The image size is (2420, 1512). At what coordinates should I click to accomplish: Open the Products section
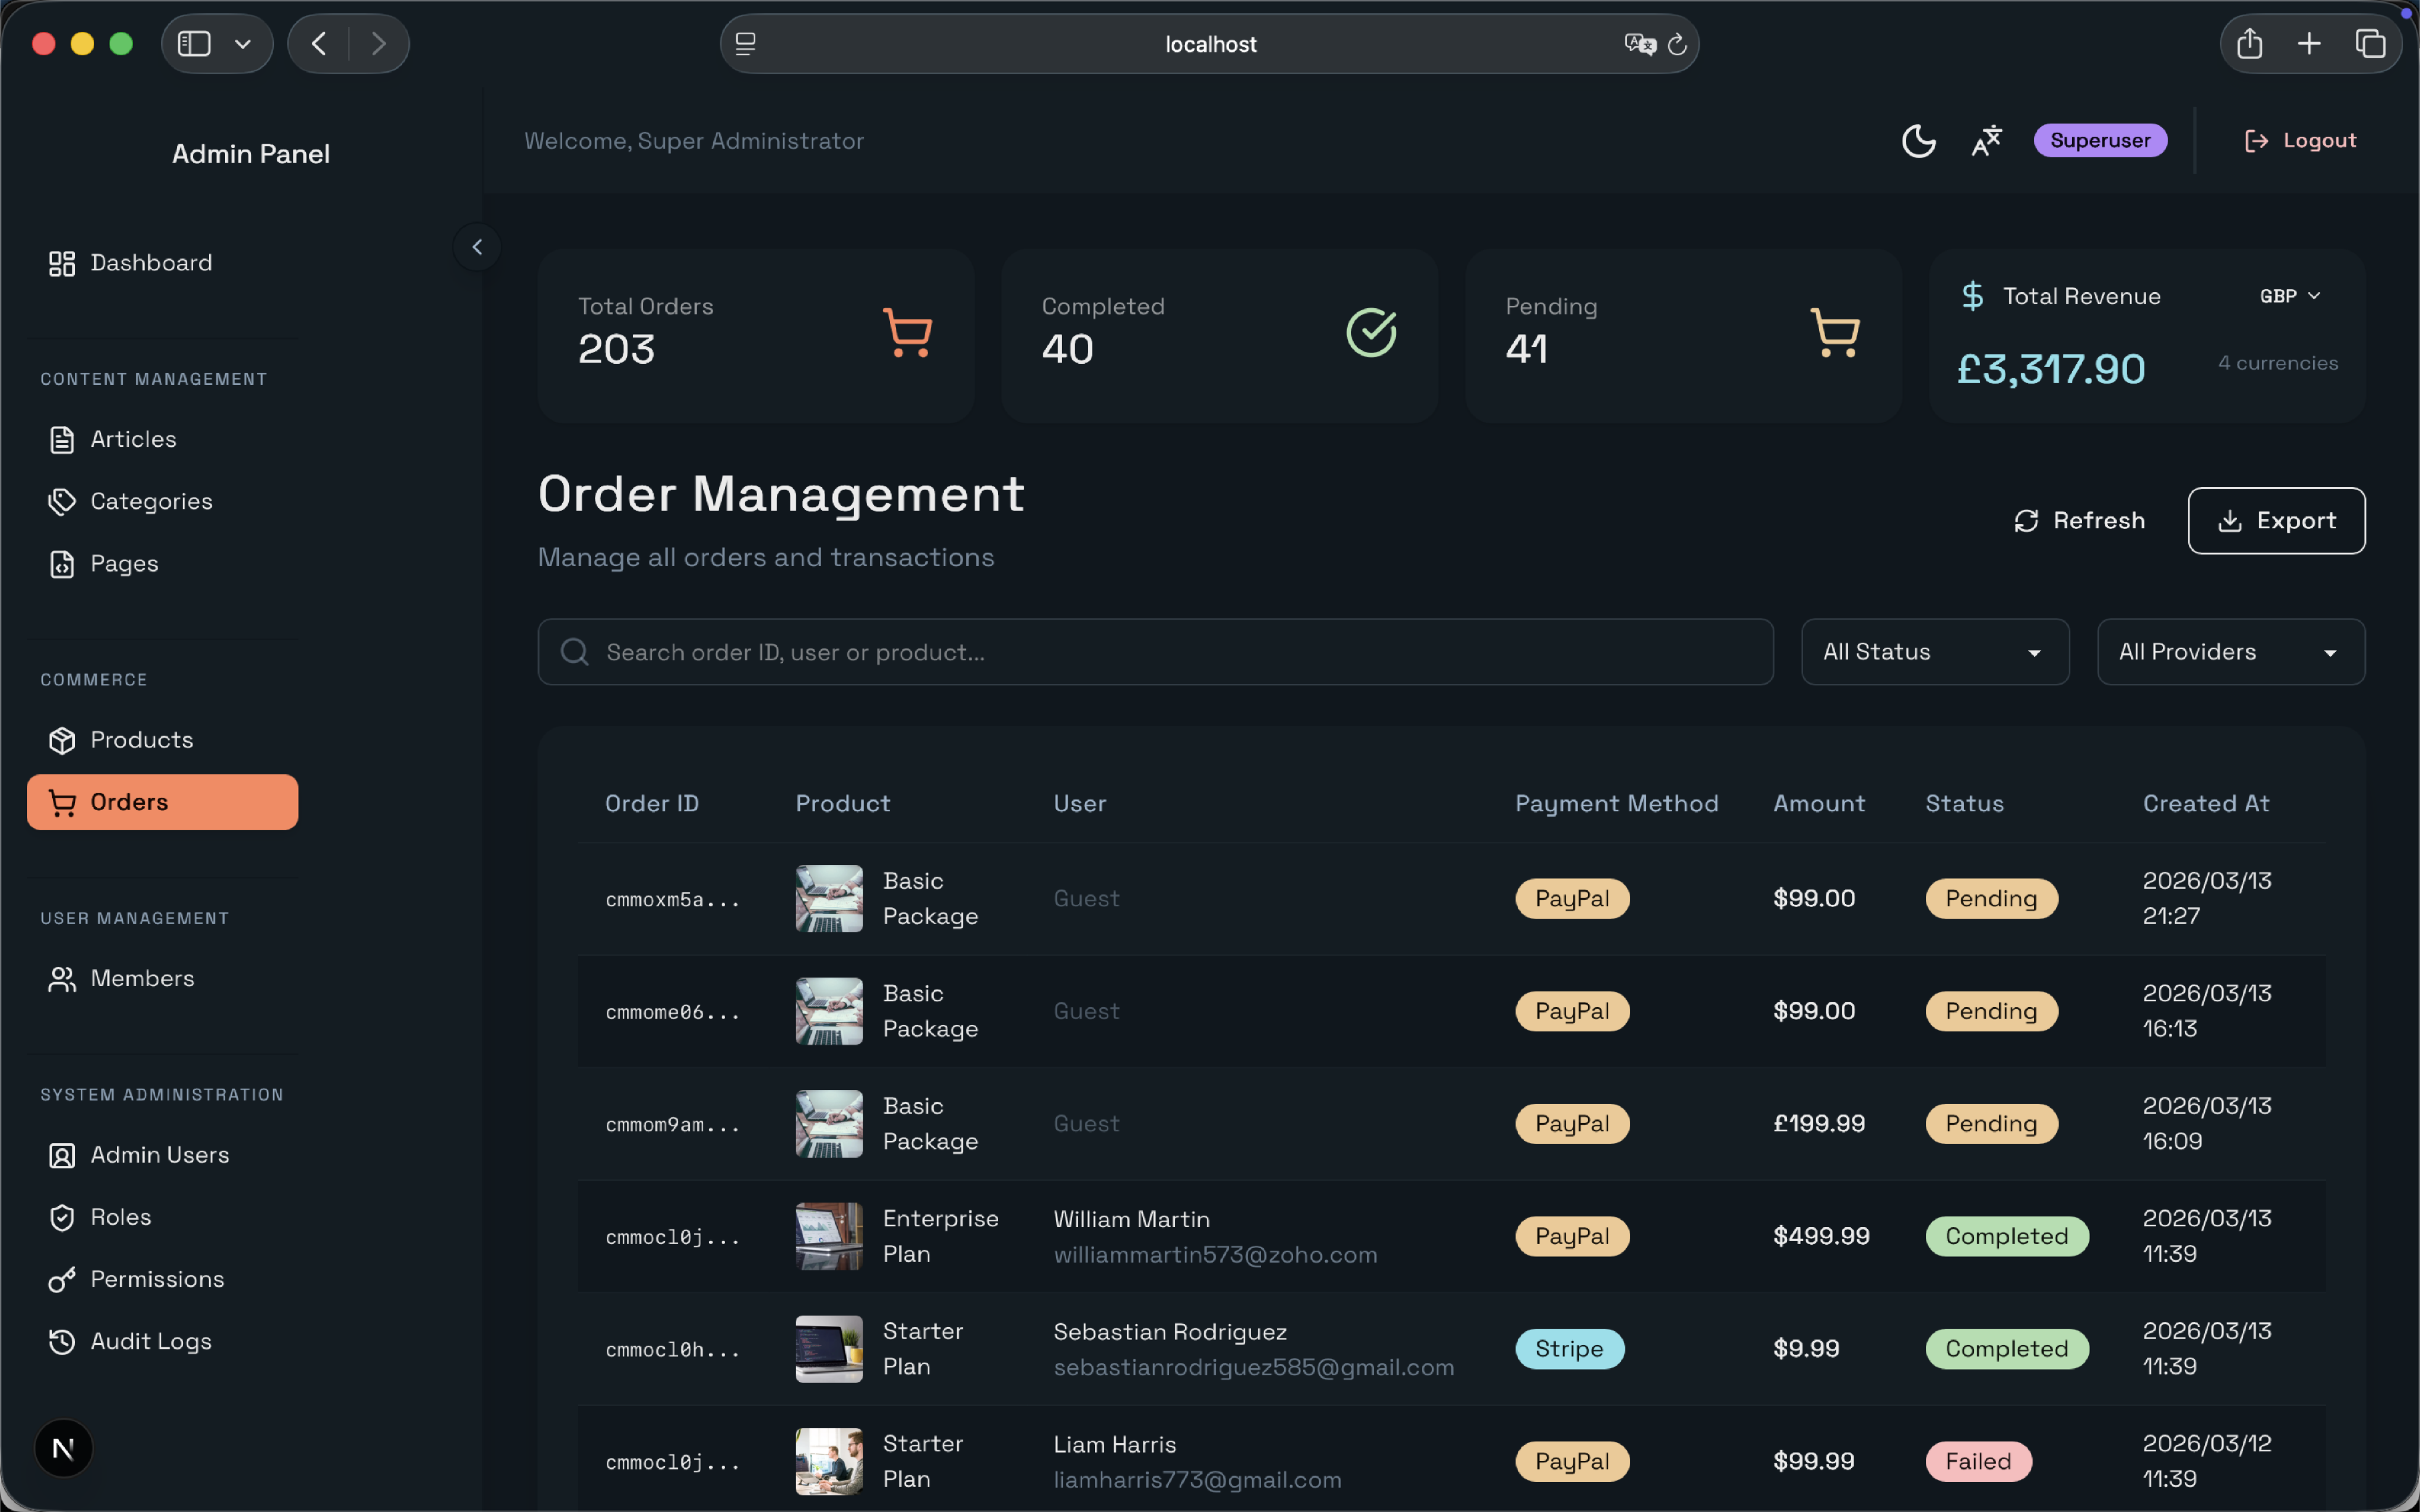point(163,740)
